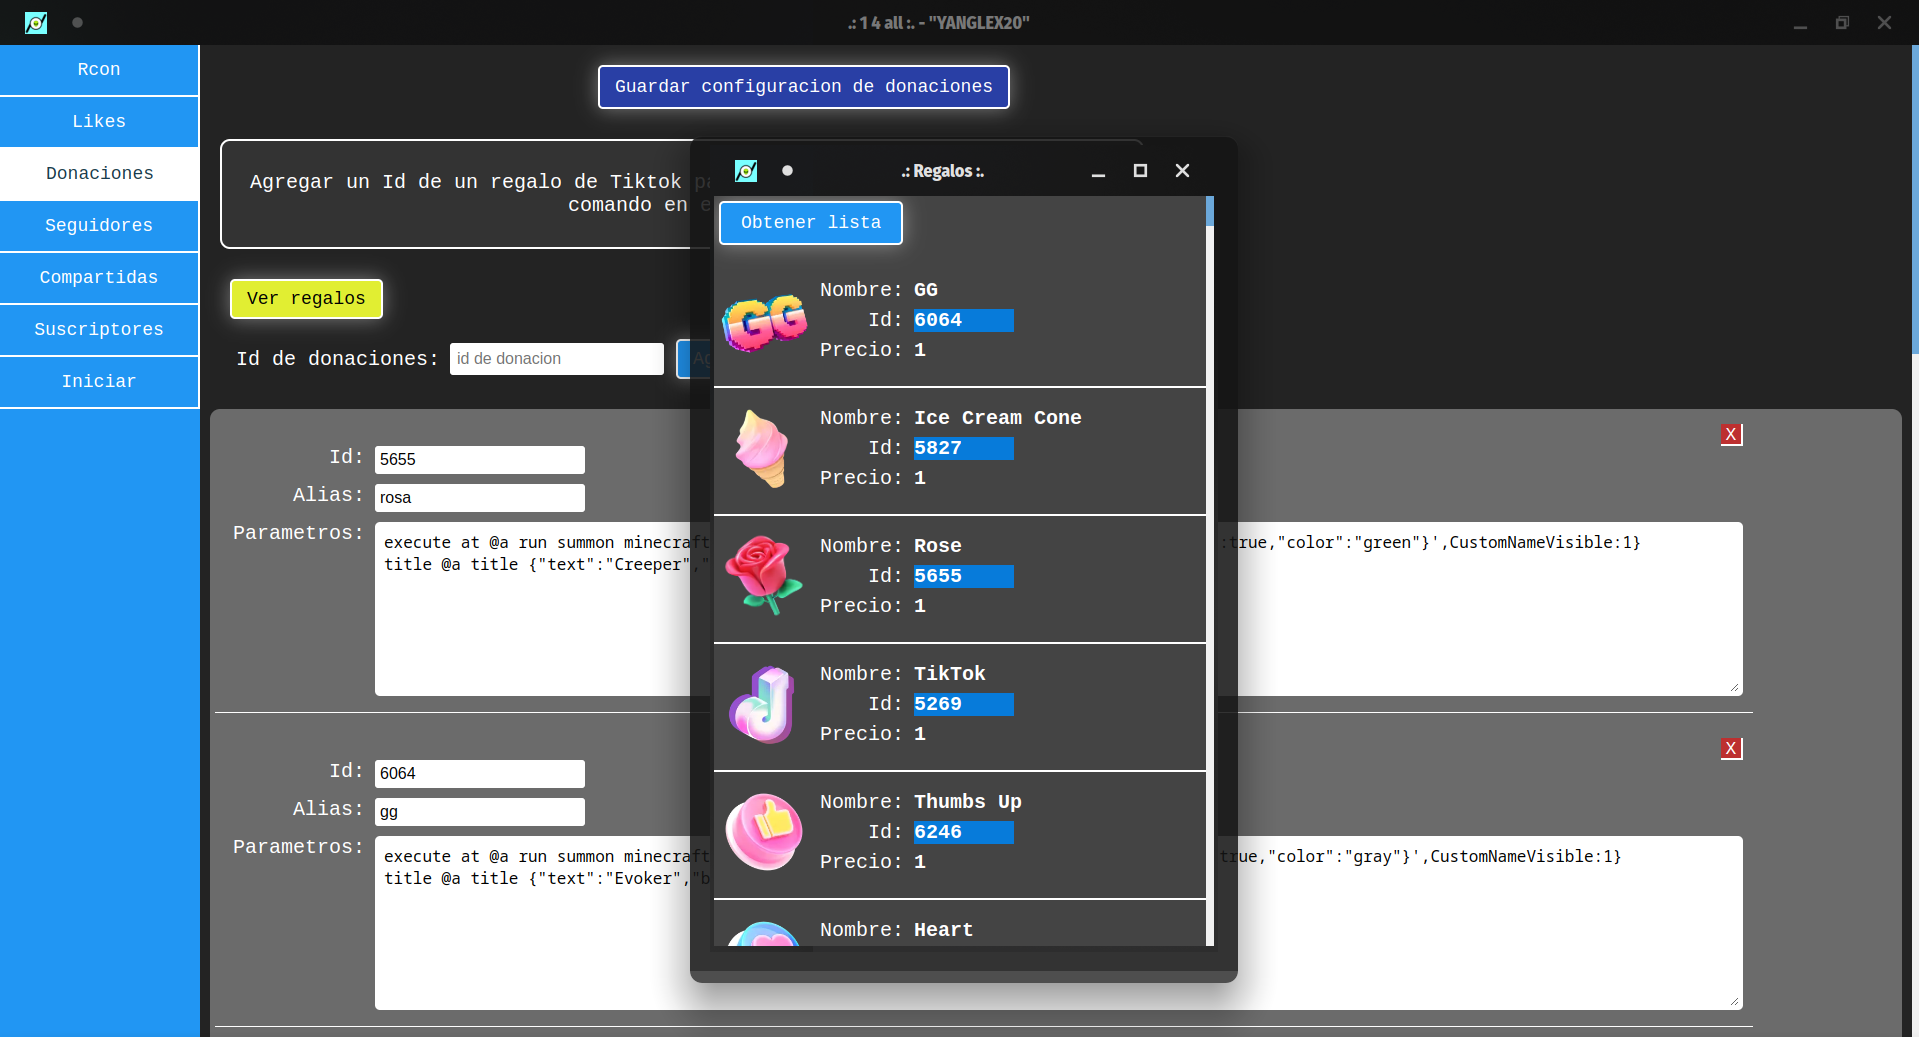
Task: Delete the gg donation entry
Action: (1731, 749)
